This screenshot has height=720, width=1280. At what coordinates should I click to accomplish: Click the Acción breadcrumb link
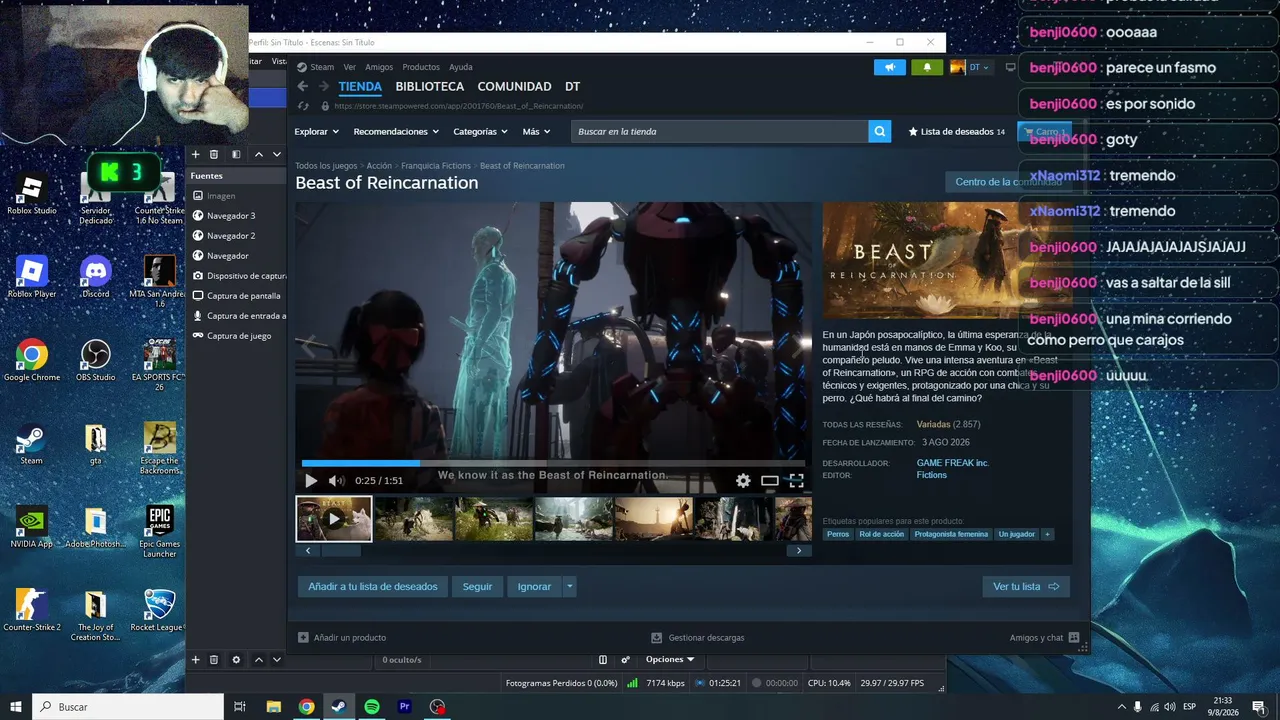379,166
